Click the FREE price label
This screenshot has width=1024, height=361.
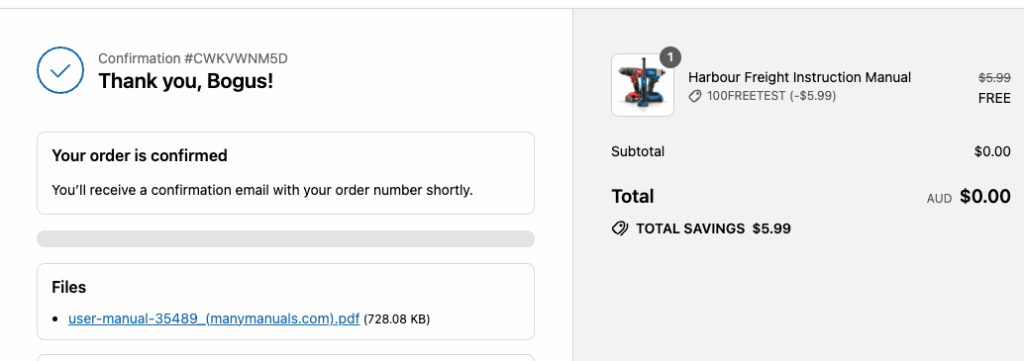pos(994,99)
